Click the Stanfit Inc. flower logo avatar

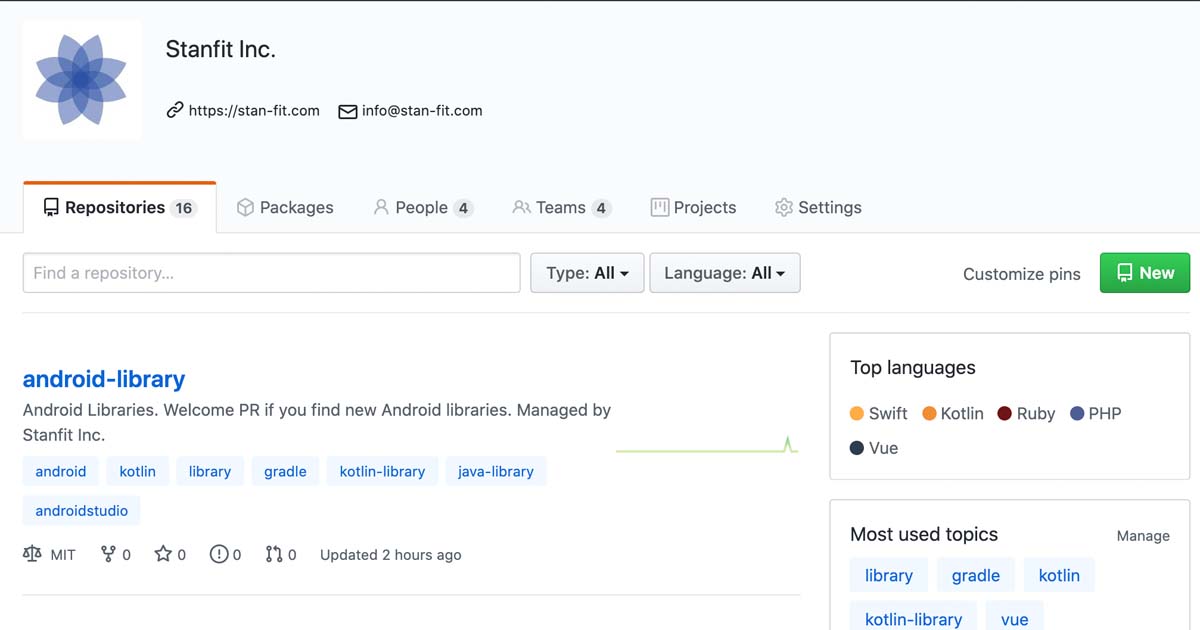[81, 80]
